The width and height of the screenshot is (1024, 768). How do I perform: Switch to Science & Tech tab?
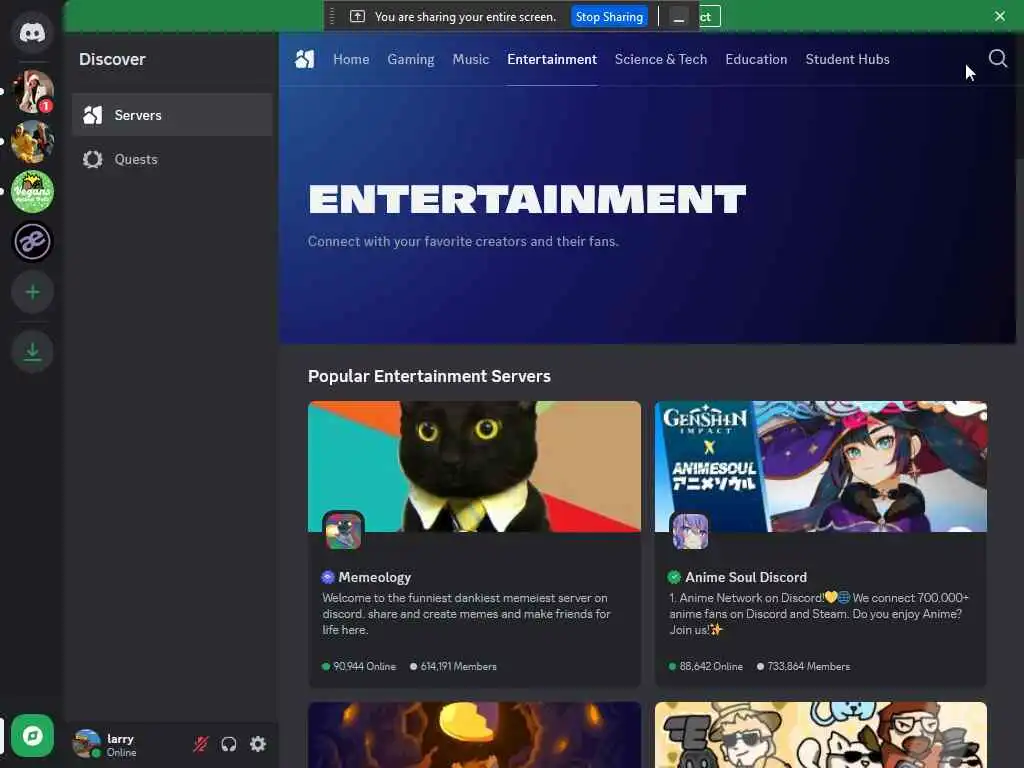[x=661, y=59]
